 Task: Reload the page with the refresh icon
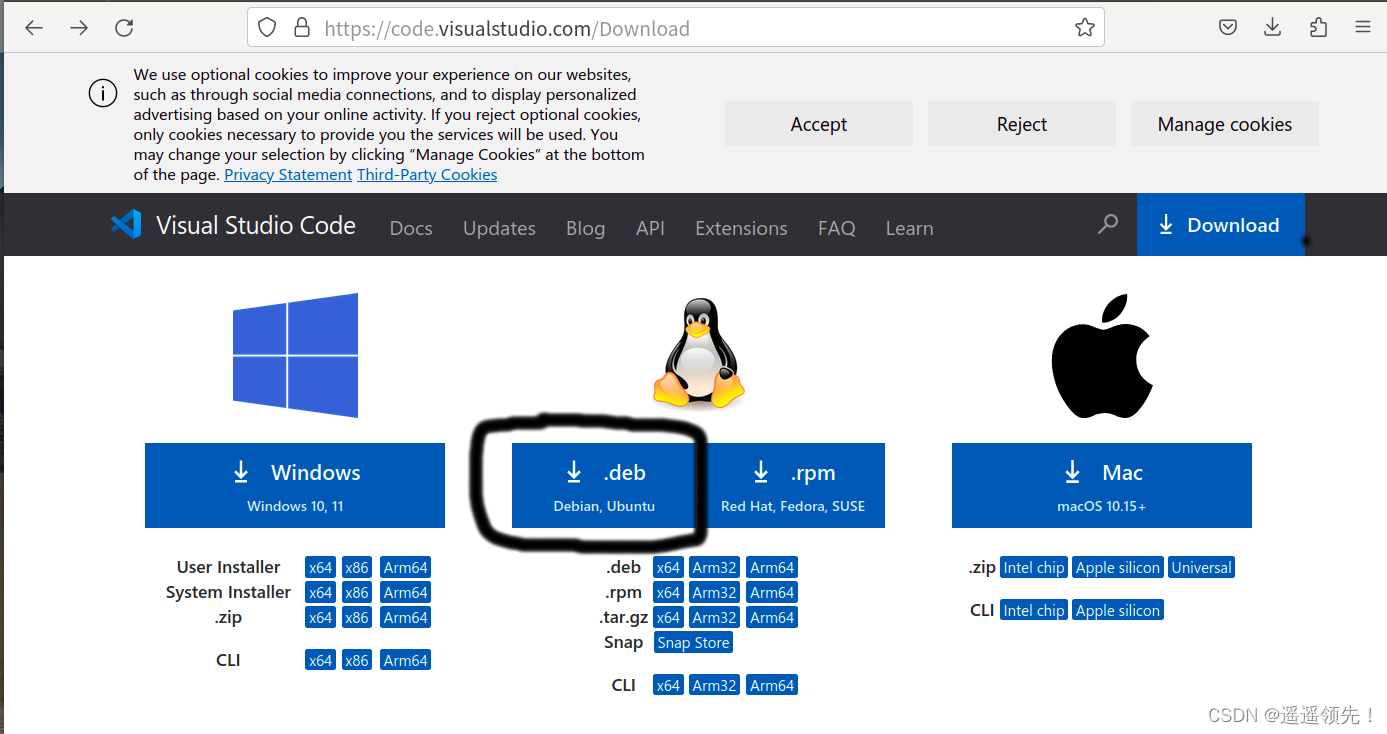tap(124, 28)
